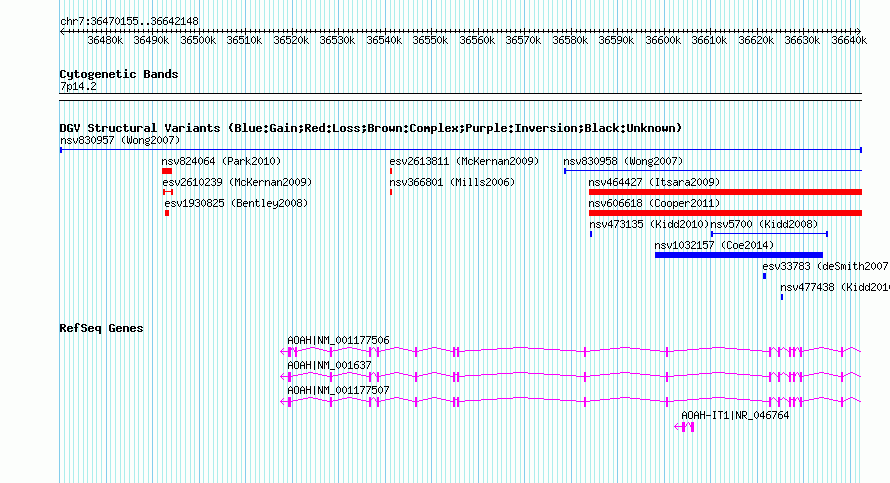890x483 pixels.
Task: Click the AOAH-IT1|NR_046764 gene label
Action: pyautogui.click(x=735, y=415)
